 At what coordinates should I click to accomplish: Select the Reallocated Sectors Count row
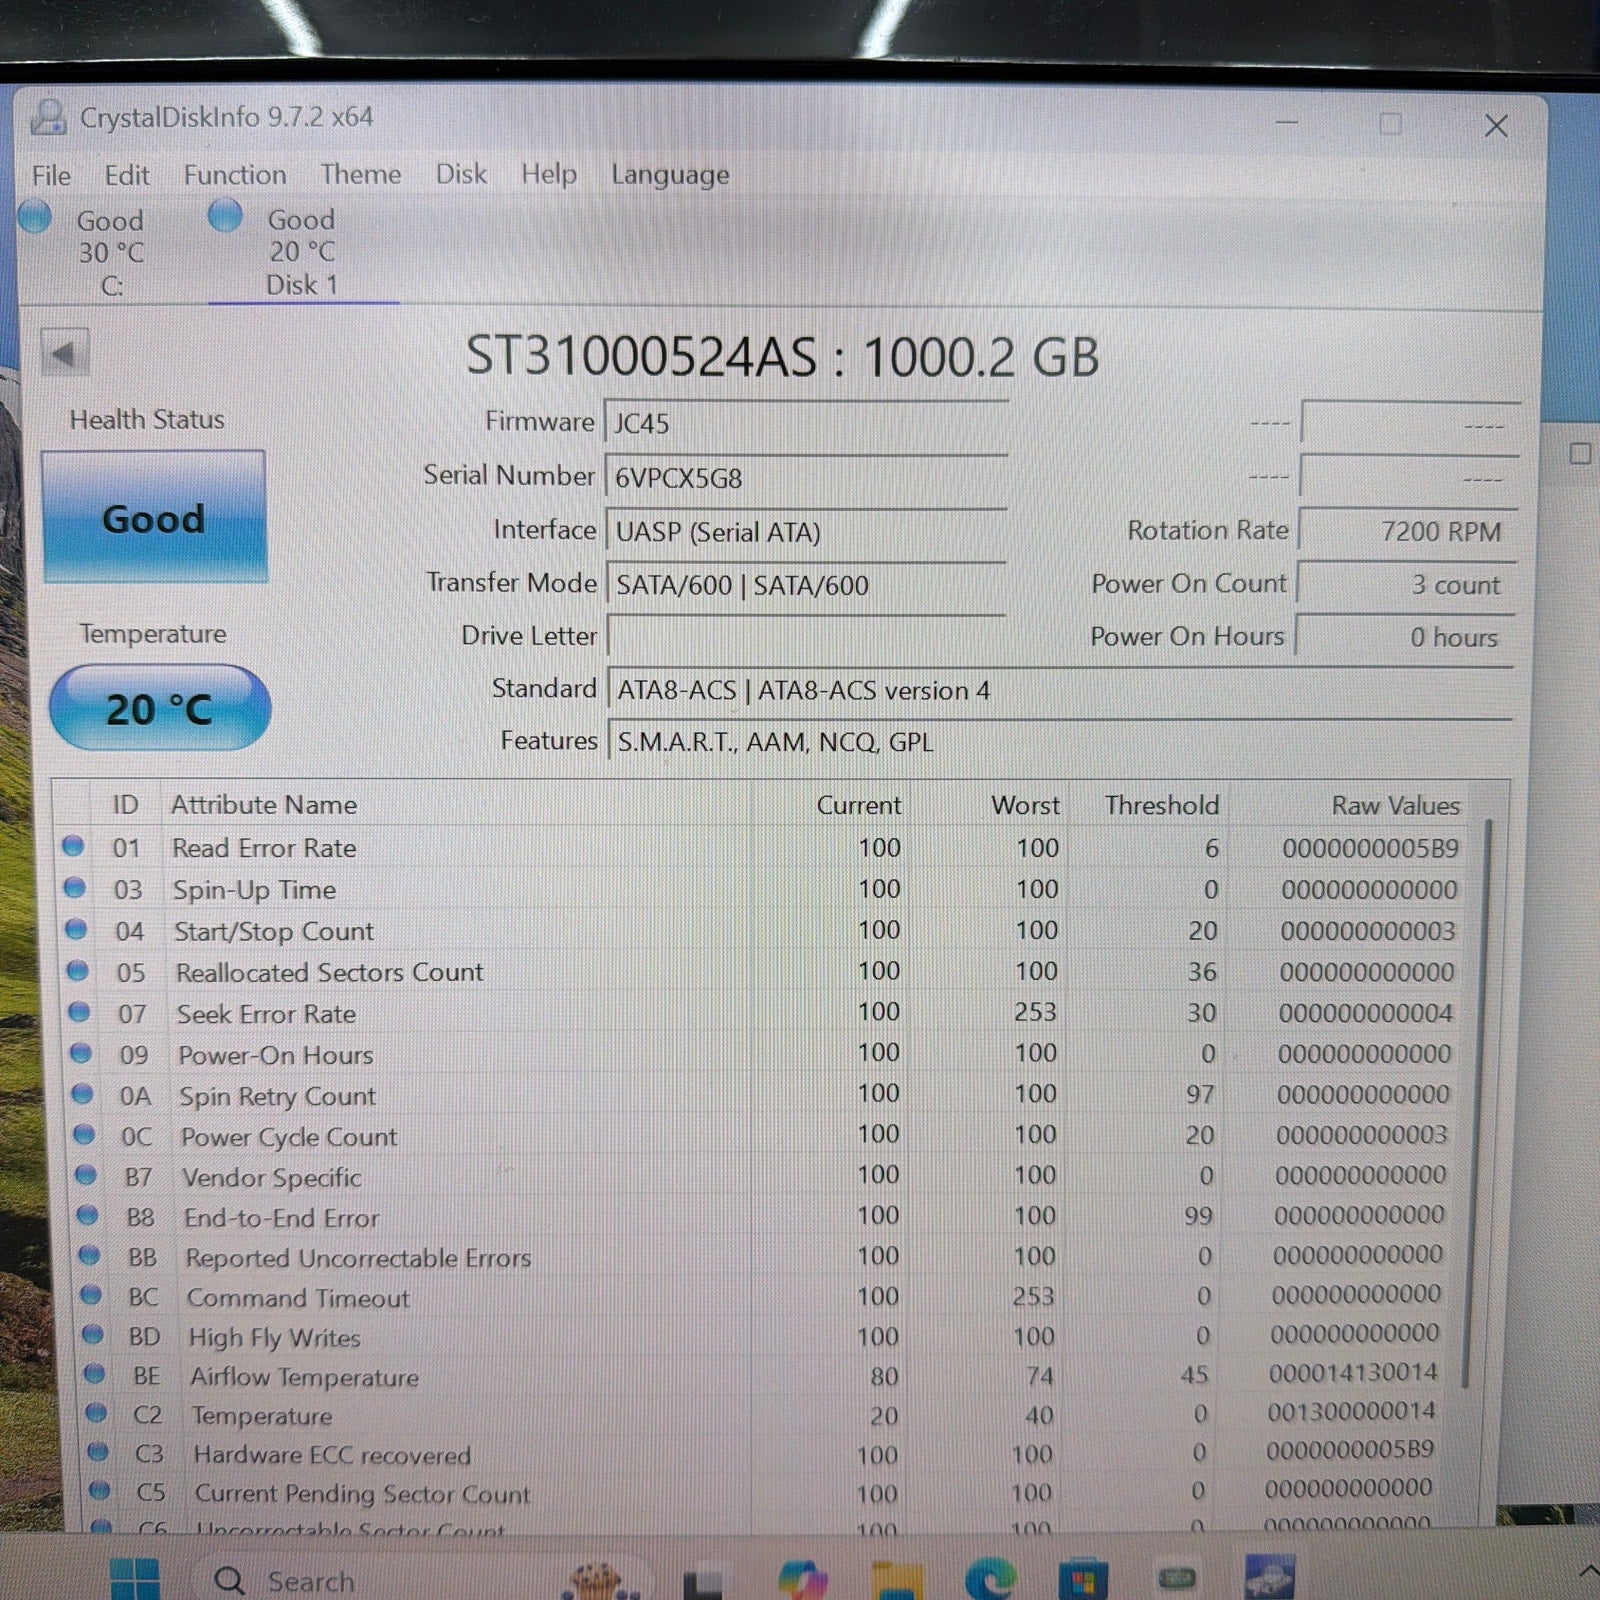[329, 972]
